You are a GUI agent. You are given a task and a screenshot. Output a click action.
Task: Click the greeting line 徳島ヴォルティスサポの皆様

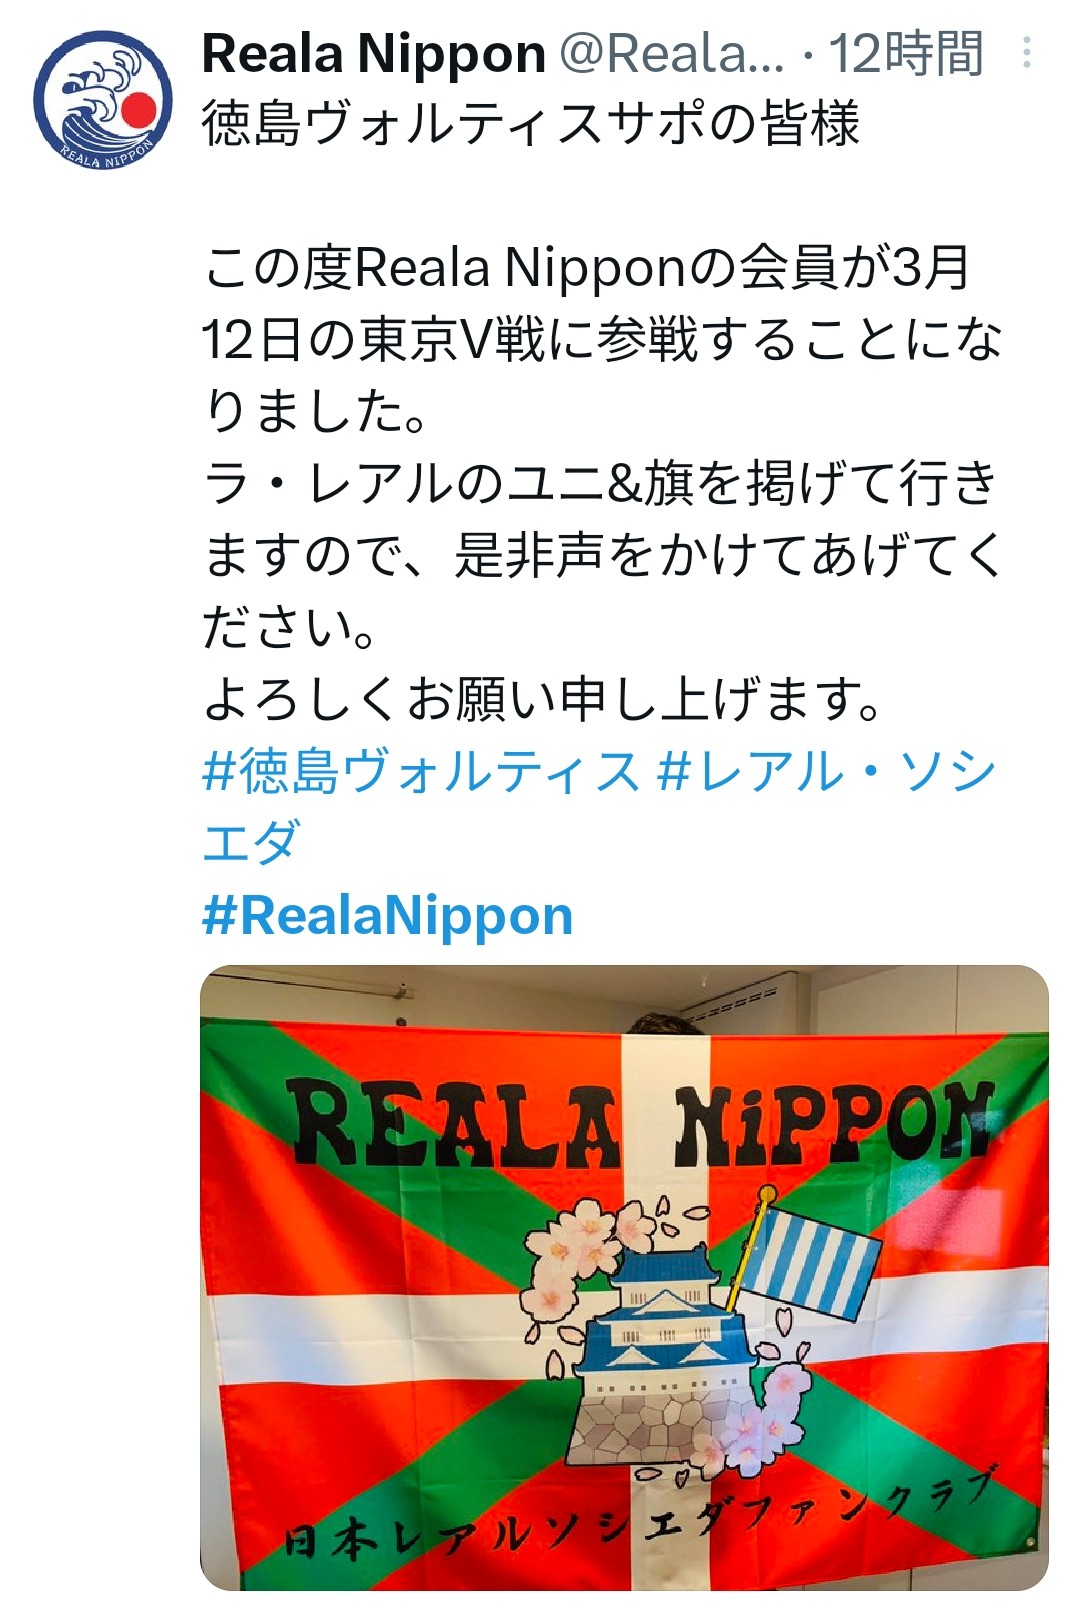coord(531,125)
